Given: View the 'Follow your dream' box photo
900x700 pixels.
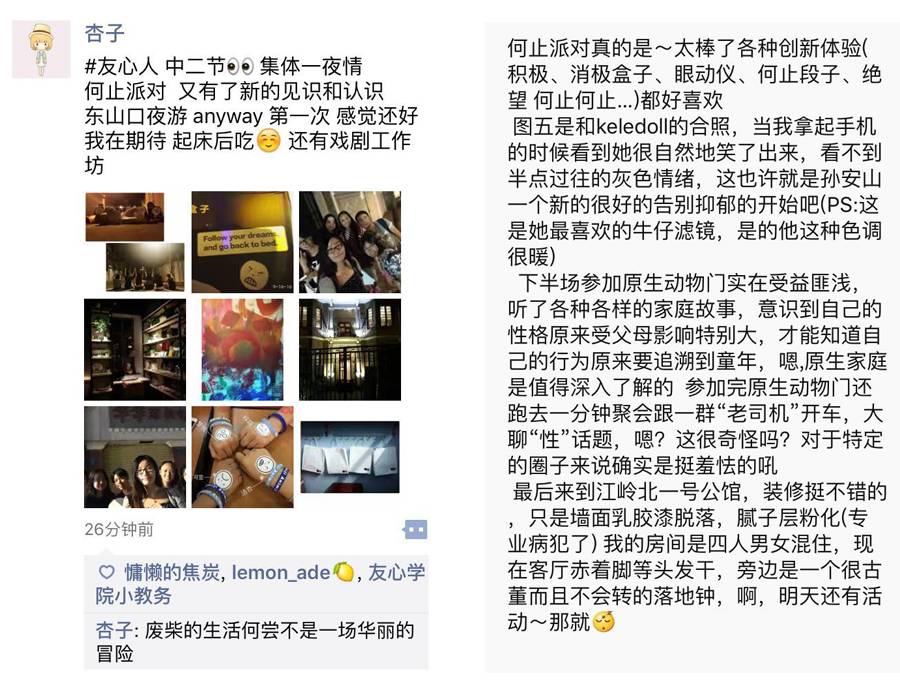Looking at the screenshot, I should (x=242, y=242).
